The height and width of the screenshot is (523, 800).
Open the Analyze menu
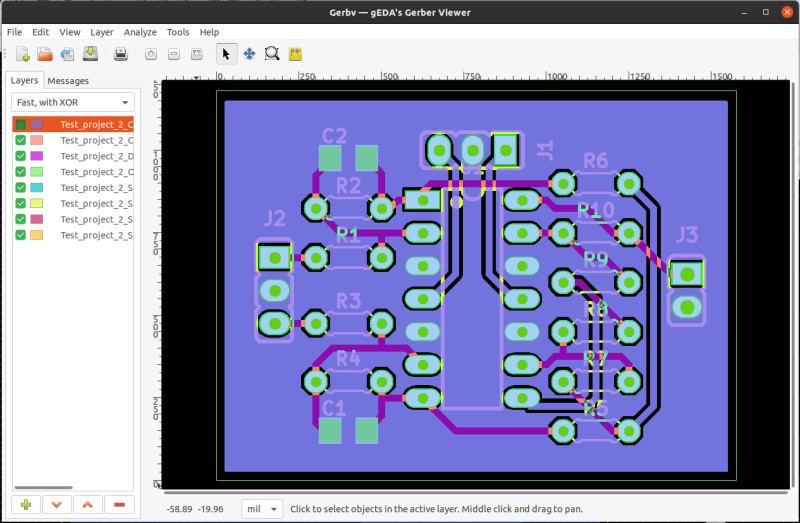[140, 32]
